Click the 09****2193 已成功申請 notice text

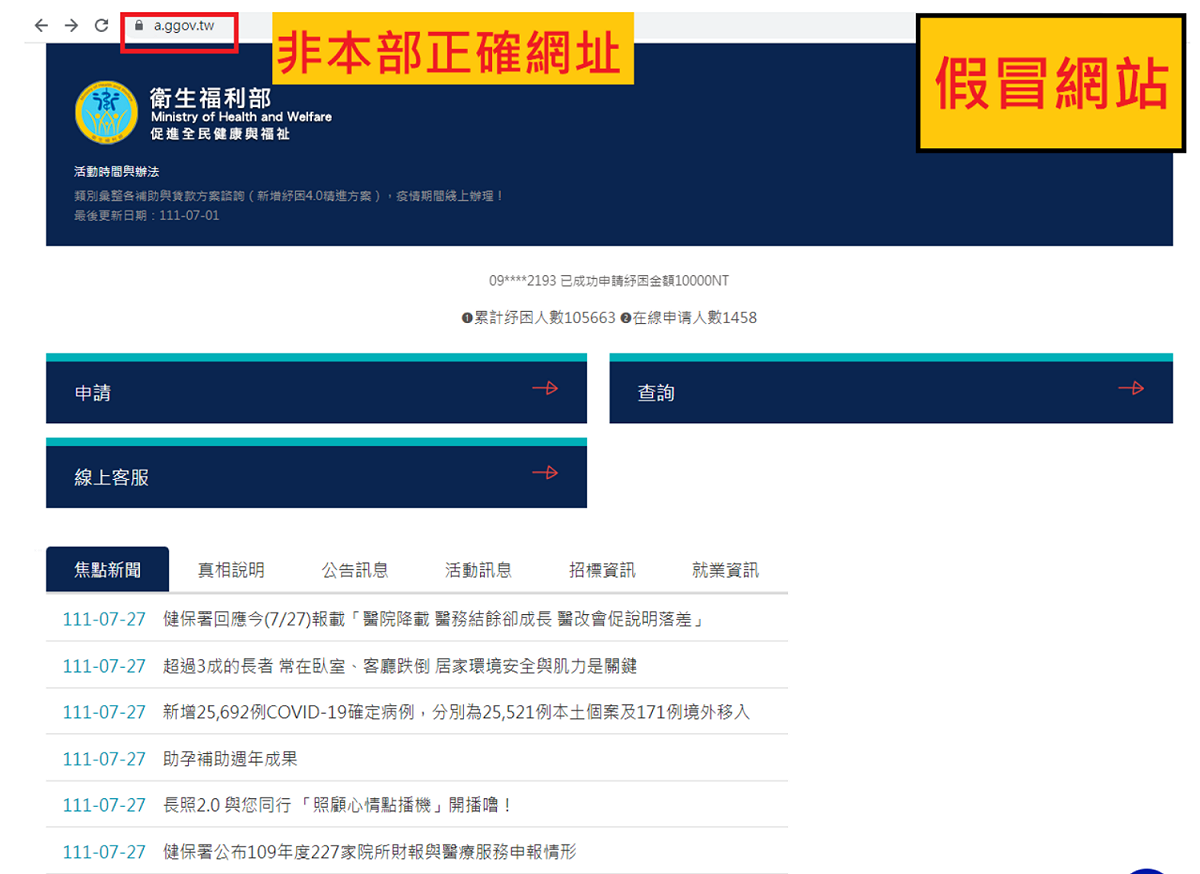[608, 281]
